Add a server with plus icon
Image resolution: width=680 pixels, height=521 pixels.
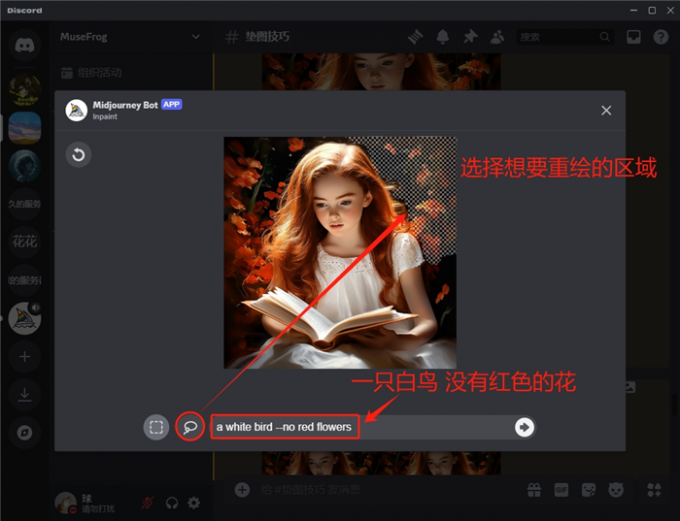point(25,357)
